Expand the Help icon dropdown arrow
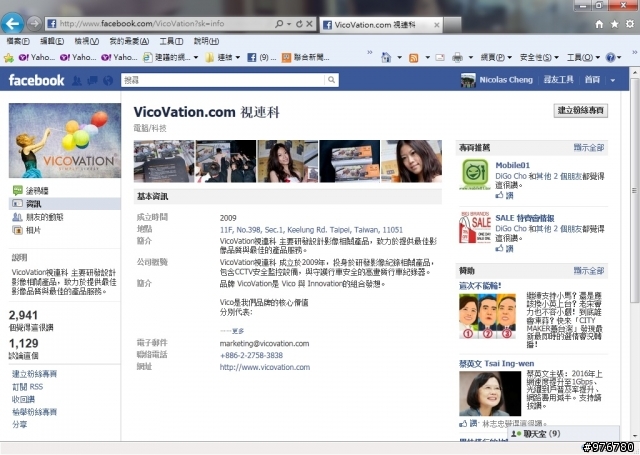Screen dimensions: 640x455 pyautogui.click(x=619, y=58)
